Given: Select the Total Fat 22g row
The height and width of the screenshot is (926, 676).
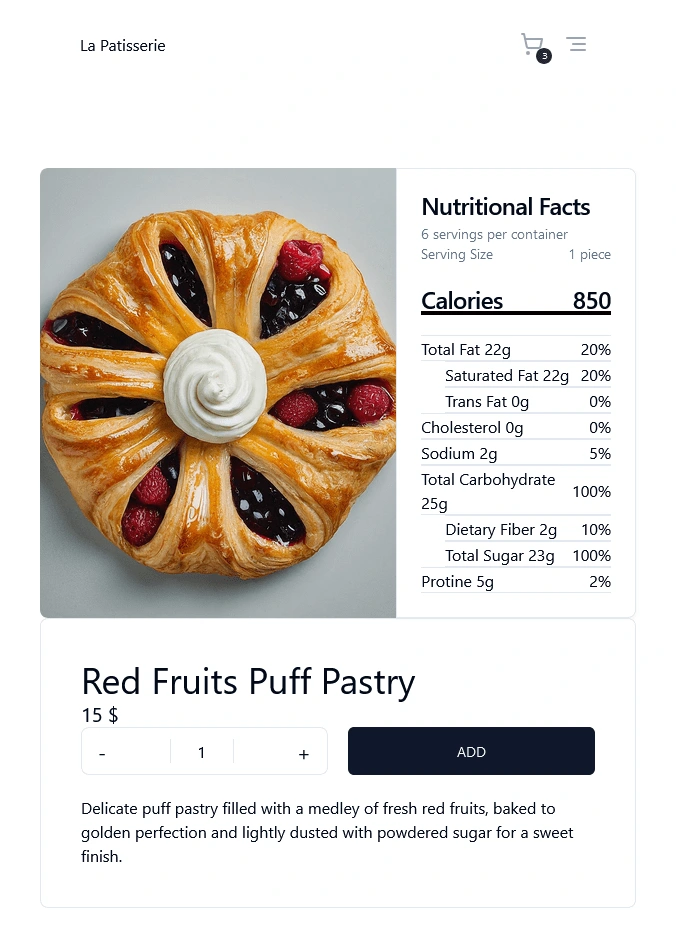Looking at the screenshot, I should pyautogui.click(x=515, y=349).
